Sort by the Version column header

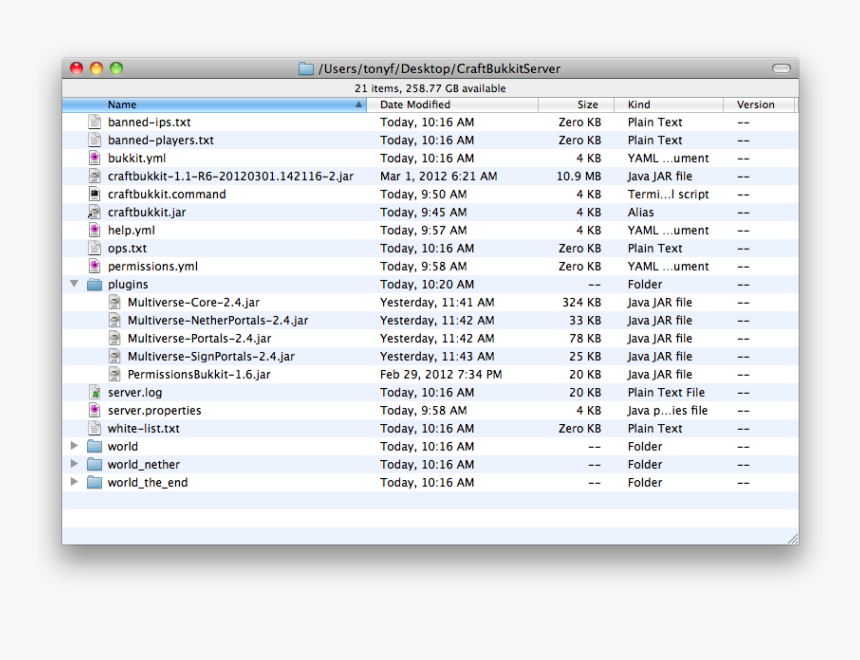pyautogui.click(x=759, y=105)
